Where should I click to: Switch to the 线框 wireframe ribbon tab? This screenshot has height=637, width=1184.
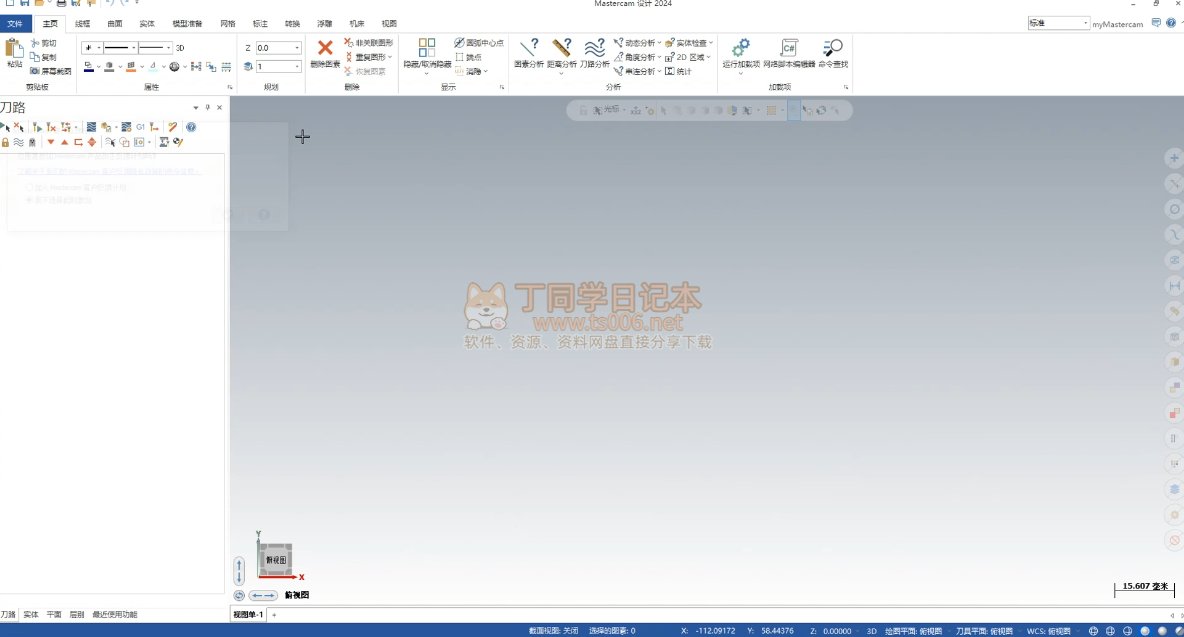point(82,23)
